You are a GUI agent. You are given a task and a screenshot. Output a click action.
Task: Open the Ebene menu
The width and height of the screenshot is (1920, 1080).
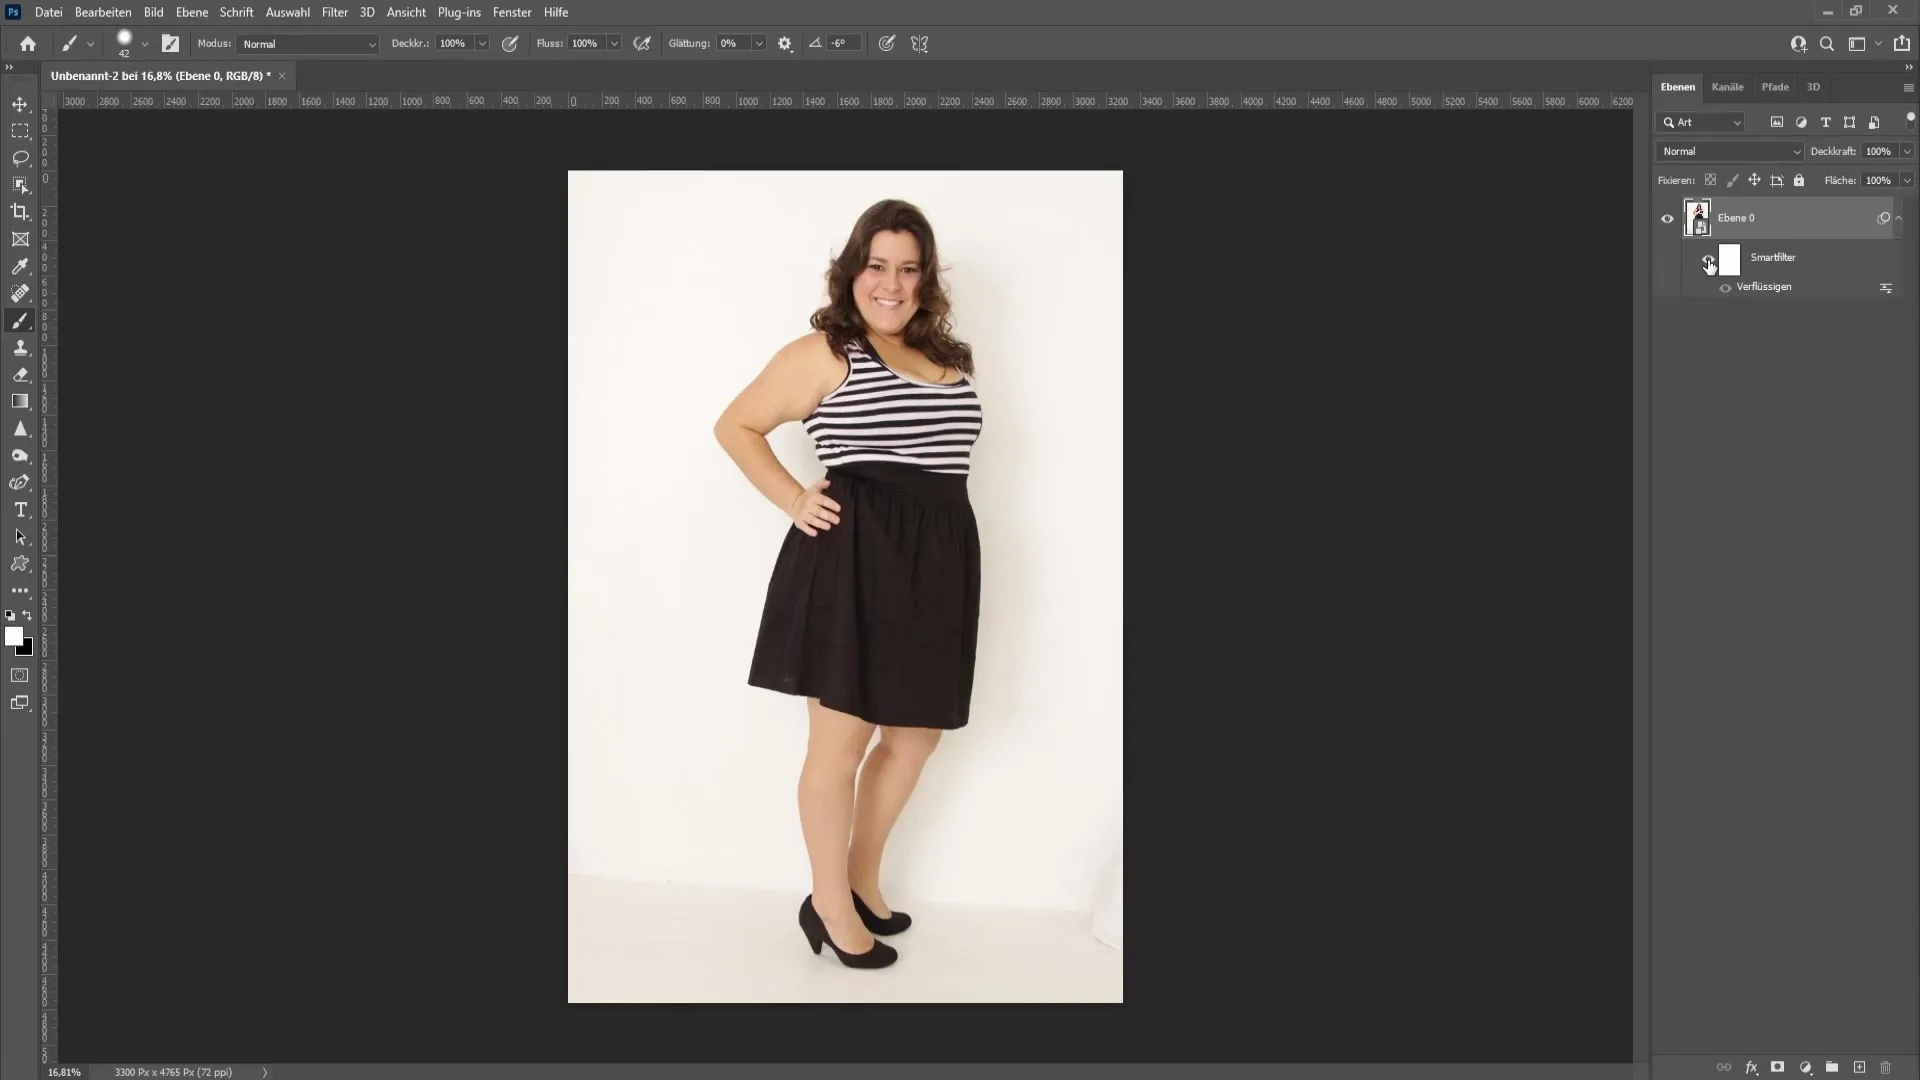[x=190, y=12]
